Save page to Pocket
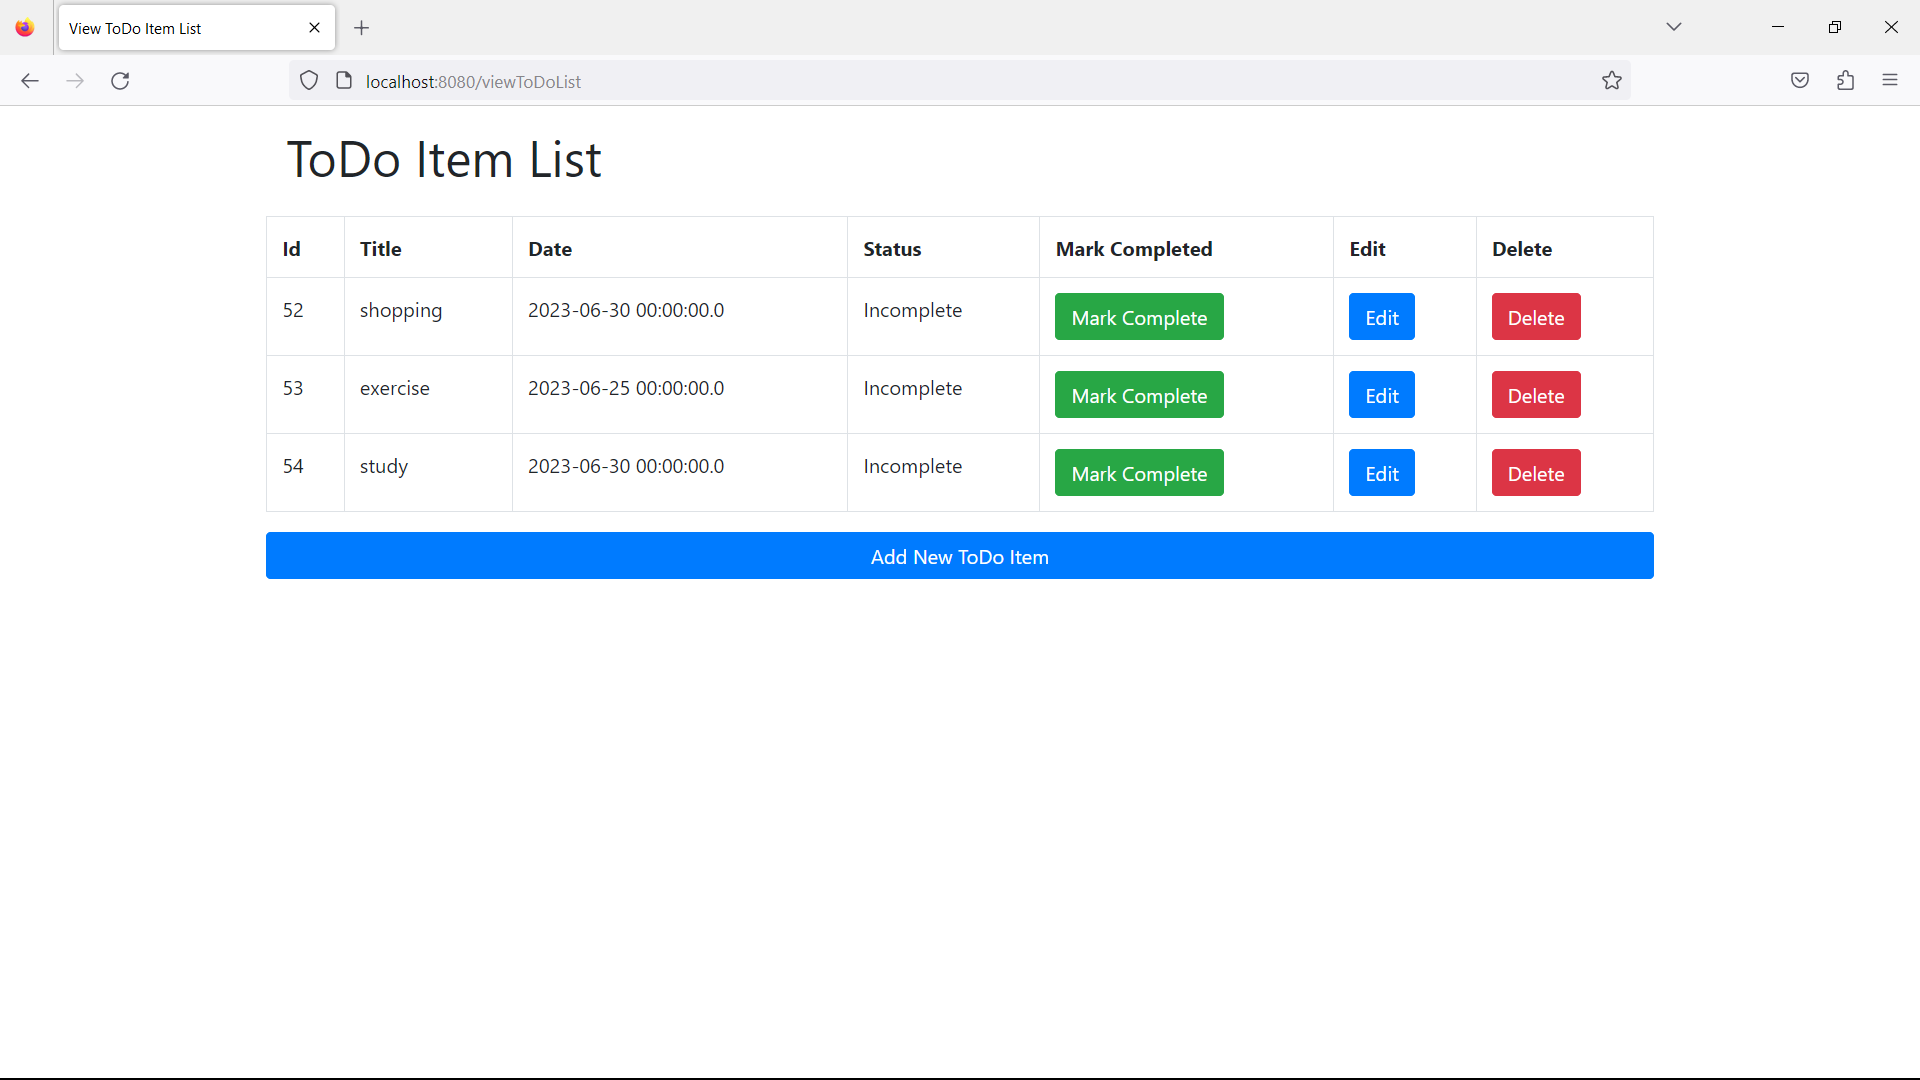Image resolution: width=1920 pixels, height=1080 pixels. [x=1800, y=81]
